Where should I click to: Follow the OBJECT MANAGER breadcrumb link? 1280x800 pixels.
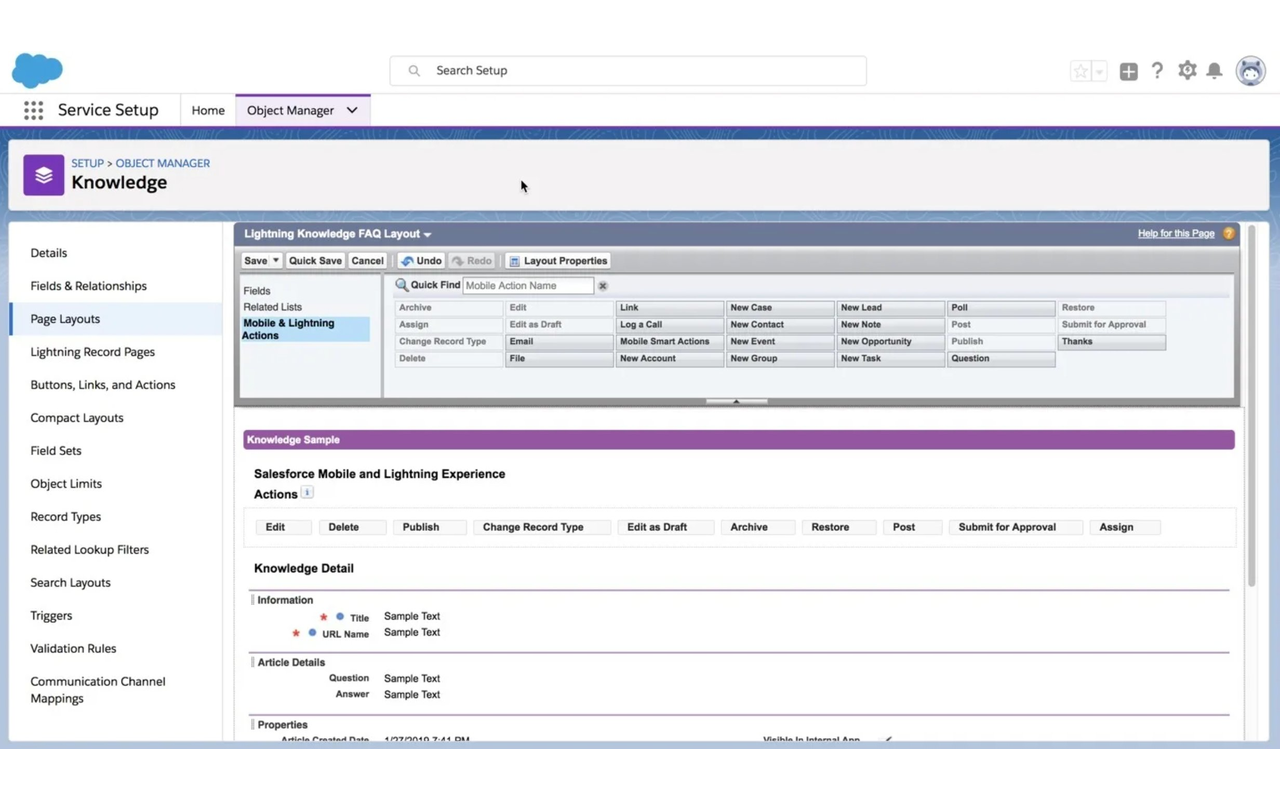tap(163, 163)
